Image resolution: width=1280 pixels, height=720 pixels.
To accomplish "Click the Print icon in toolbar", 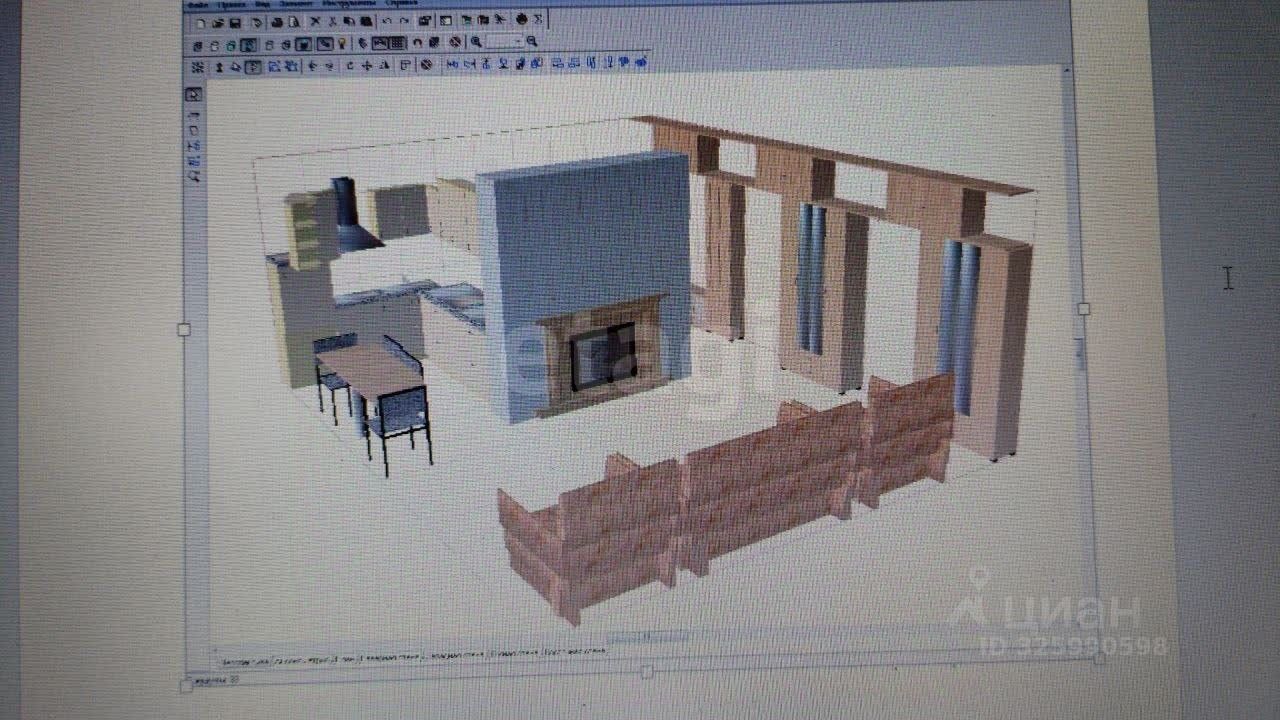I will point(276,22).
